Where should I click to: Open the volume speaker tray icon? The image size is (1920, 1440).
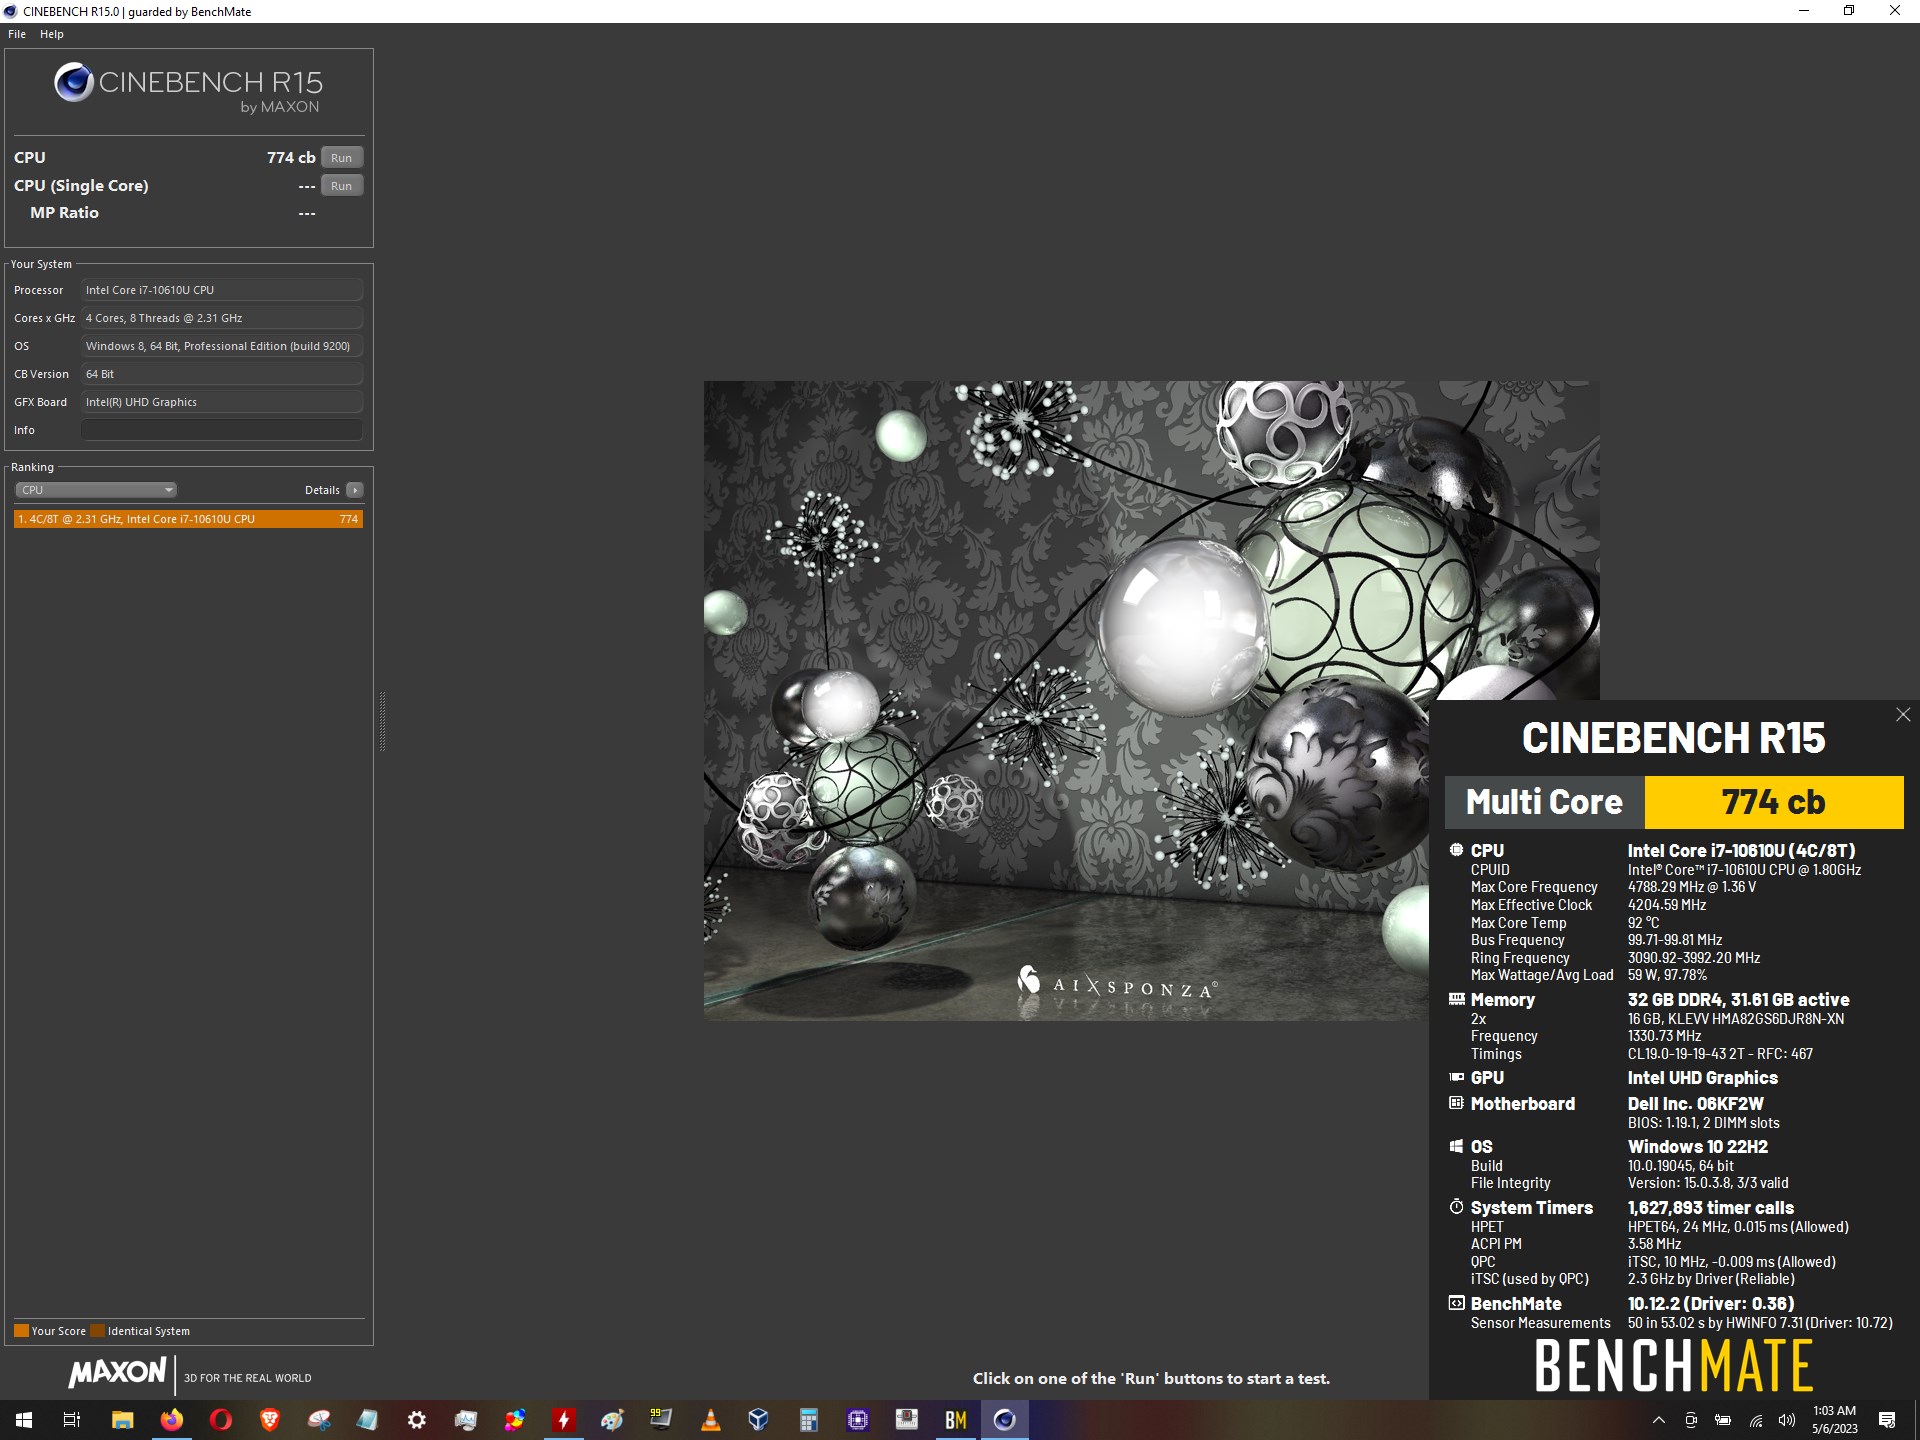pos(1787,1420)
